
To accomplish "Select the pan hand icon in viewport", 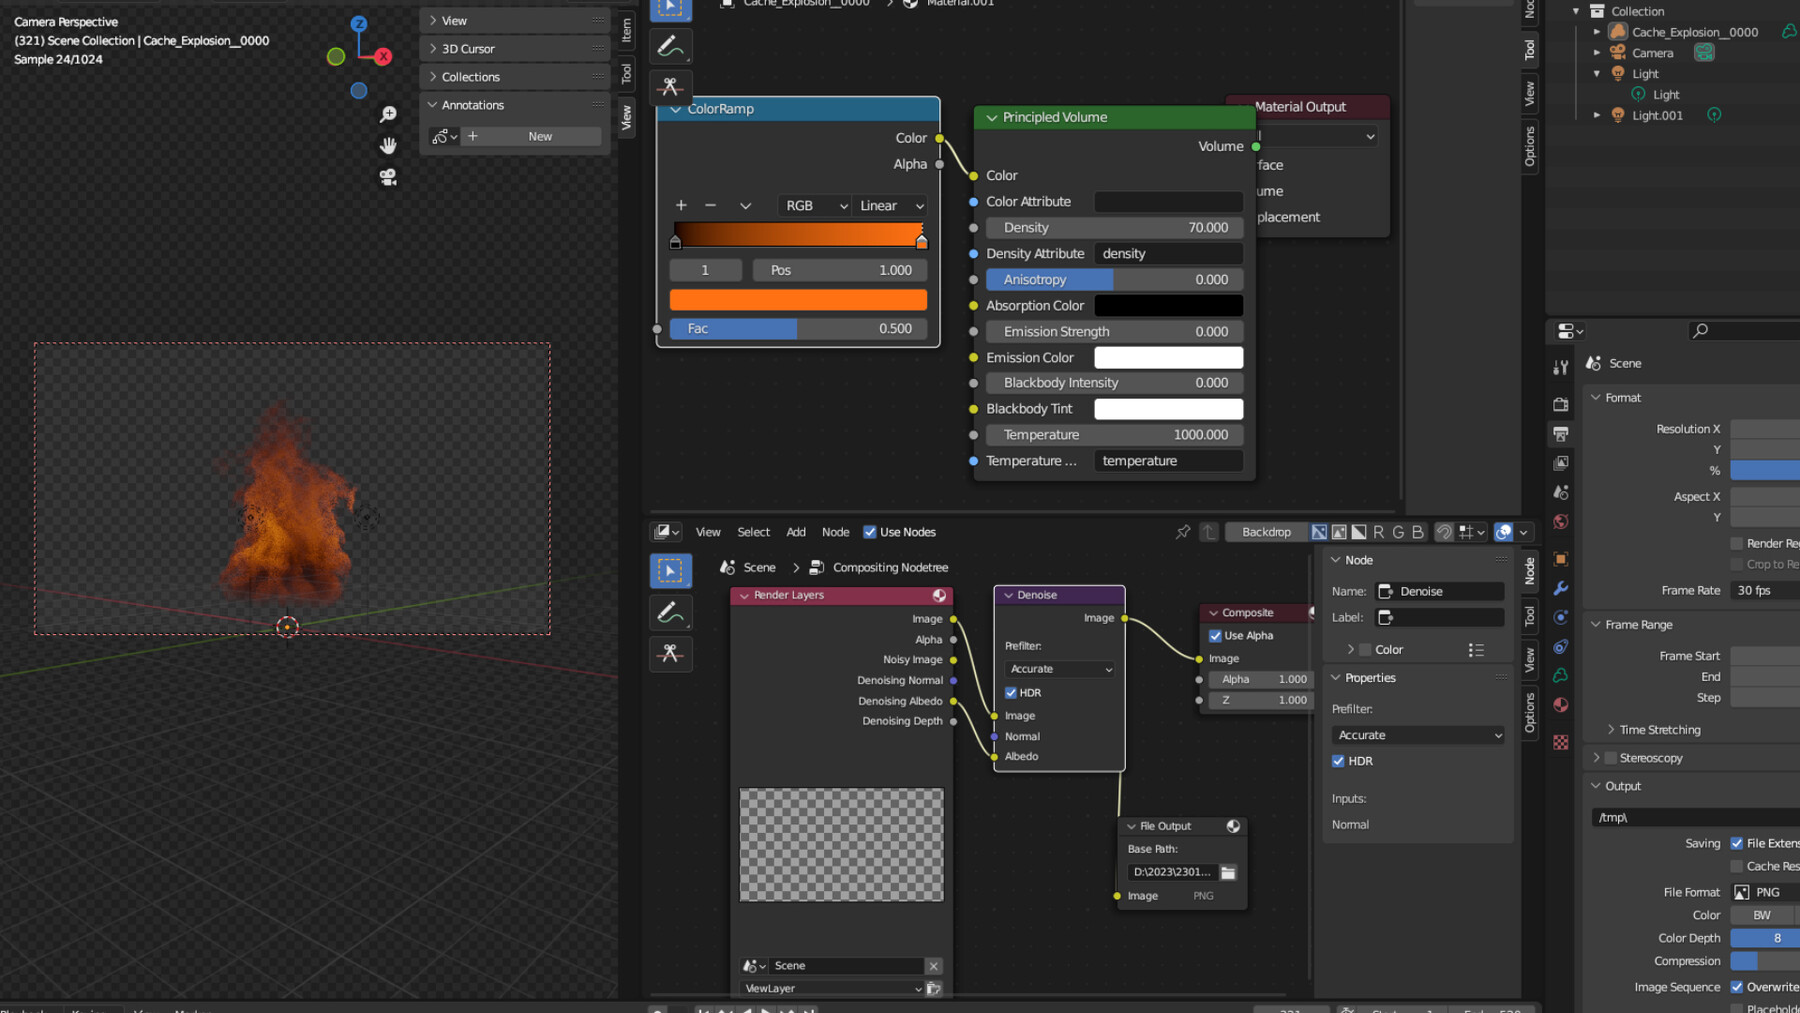I will [388, 146].
